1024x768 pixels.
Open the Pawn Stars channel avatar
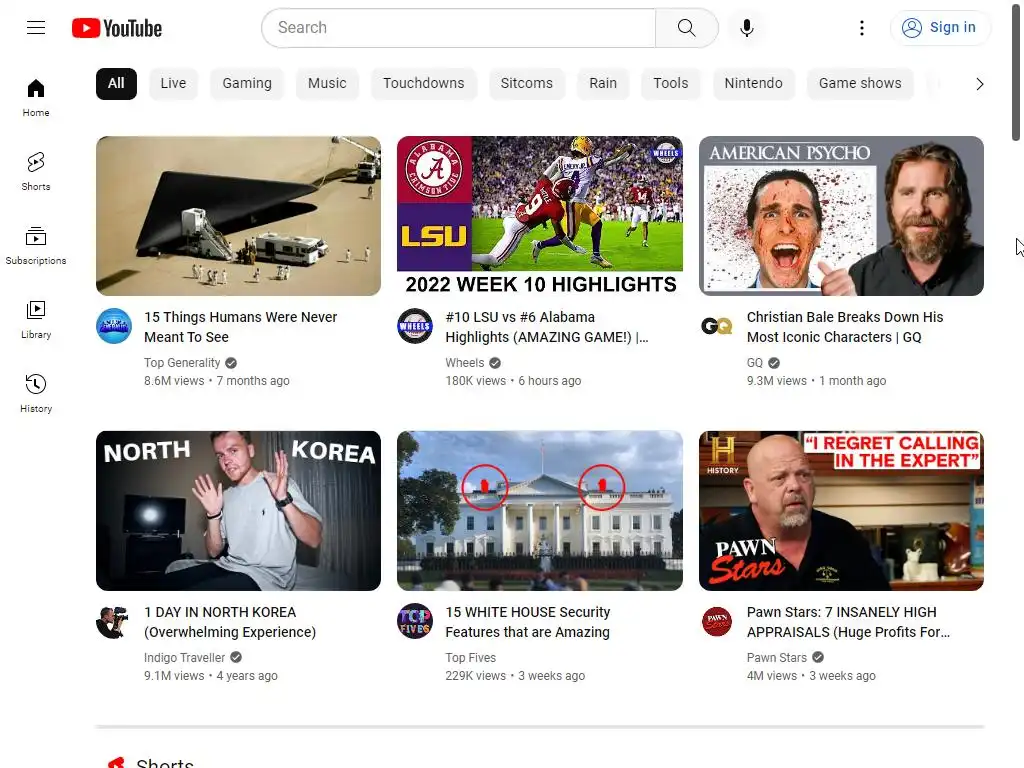pos(716,621)
